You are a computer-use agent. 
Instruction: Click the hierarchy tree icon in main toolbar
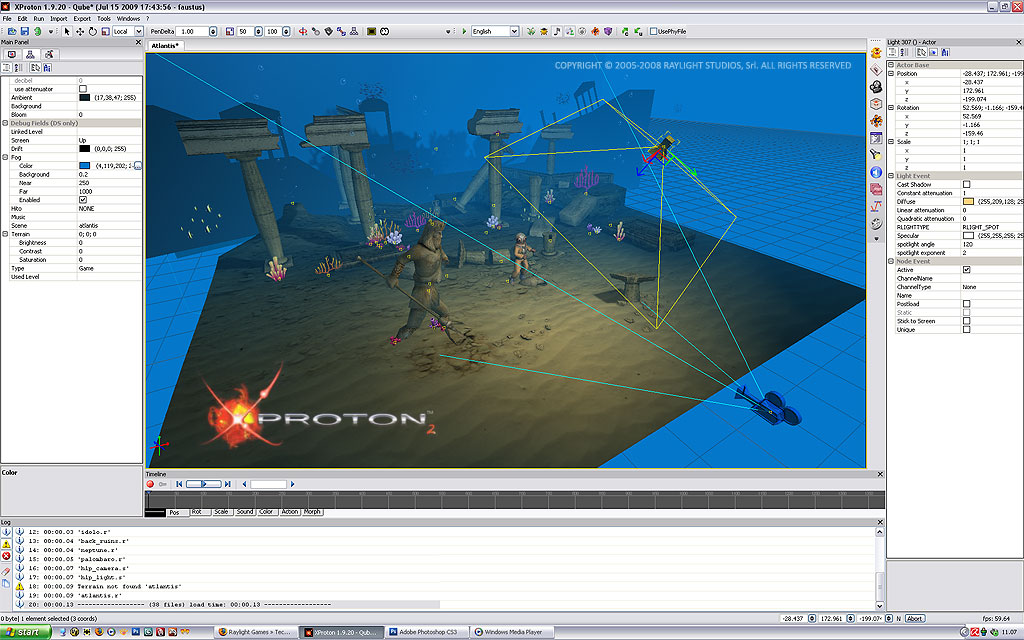click(x=354, y=31)
